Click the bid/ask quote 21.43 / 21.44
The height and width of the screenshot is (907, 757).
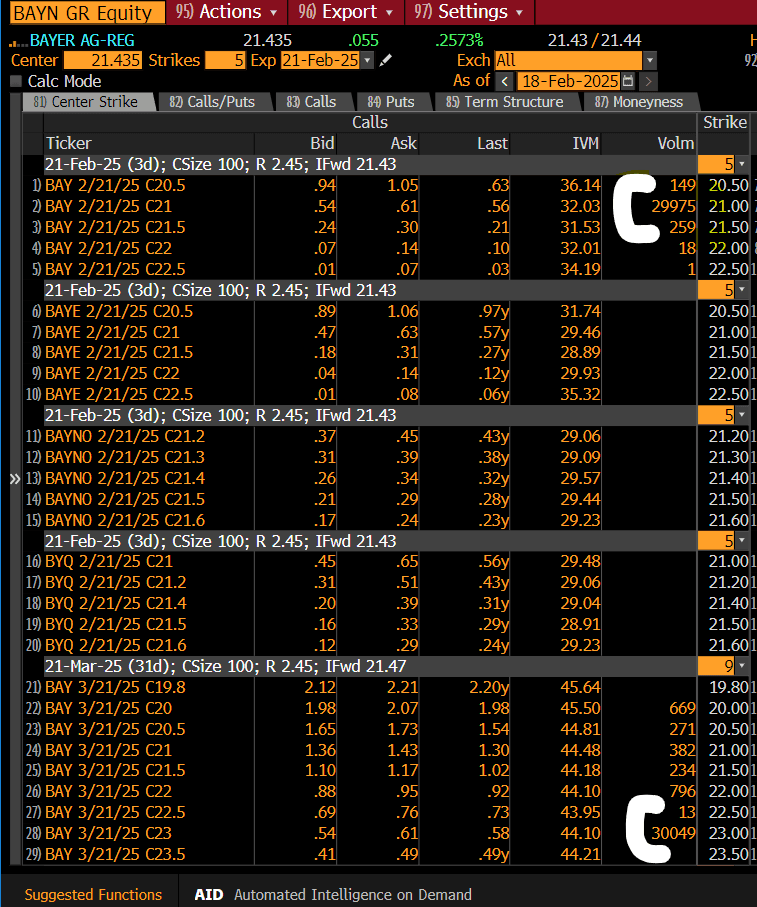[594, 40]
